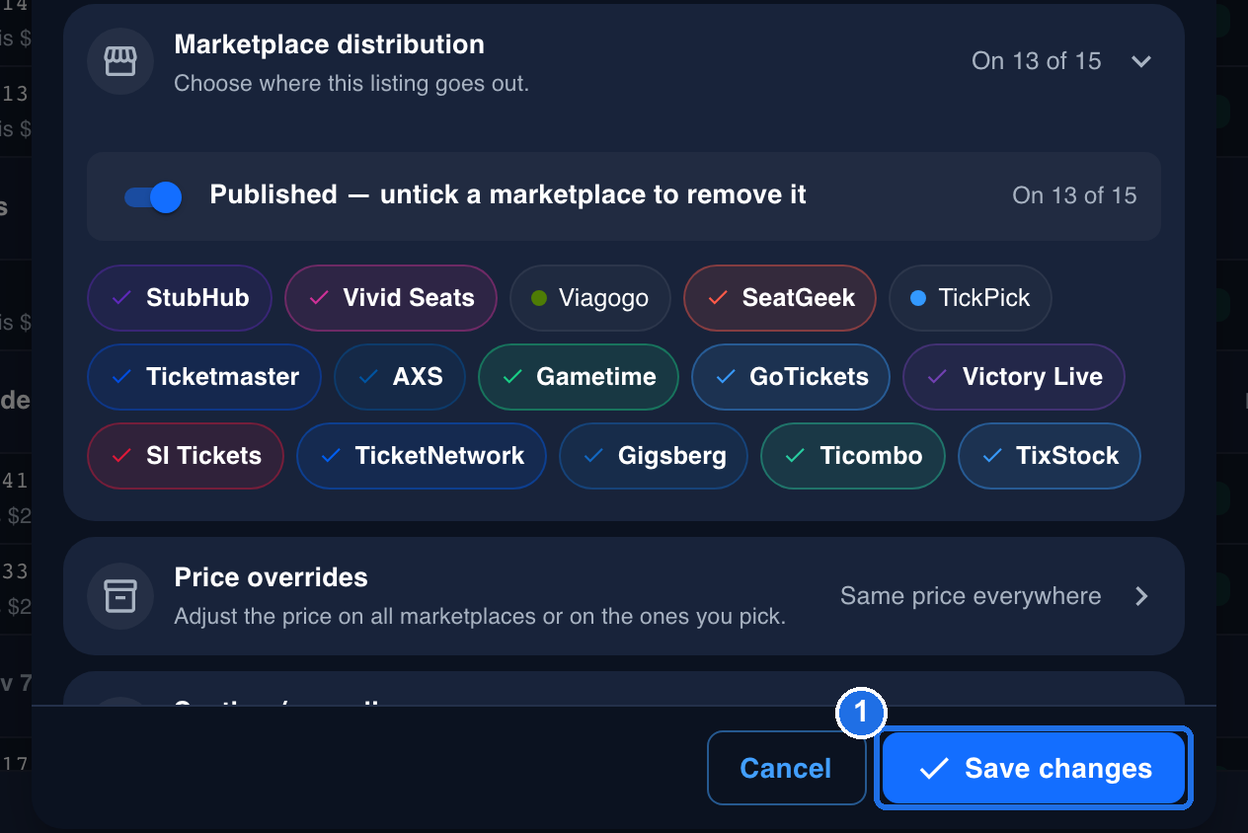Click 'On 13 of 15' beside section chevron

tap(1037, 62)
